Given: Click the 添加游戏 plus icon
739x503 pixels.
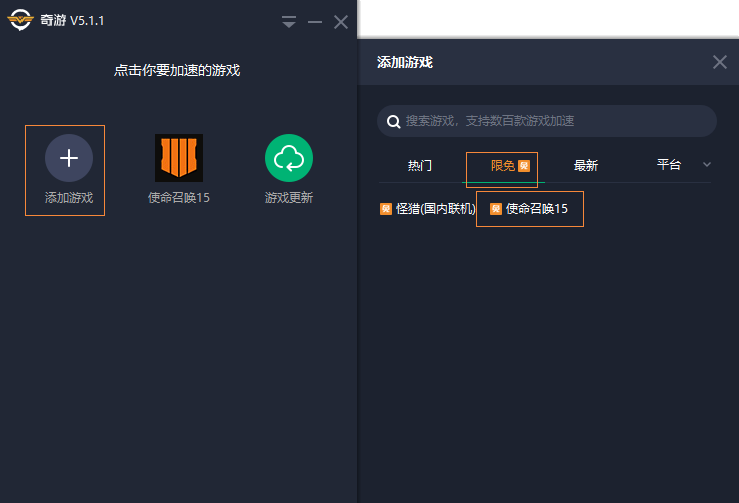Looking at the screenshot, I should tap(69, 158).
